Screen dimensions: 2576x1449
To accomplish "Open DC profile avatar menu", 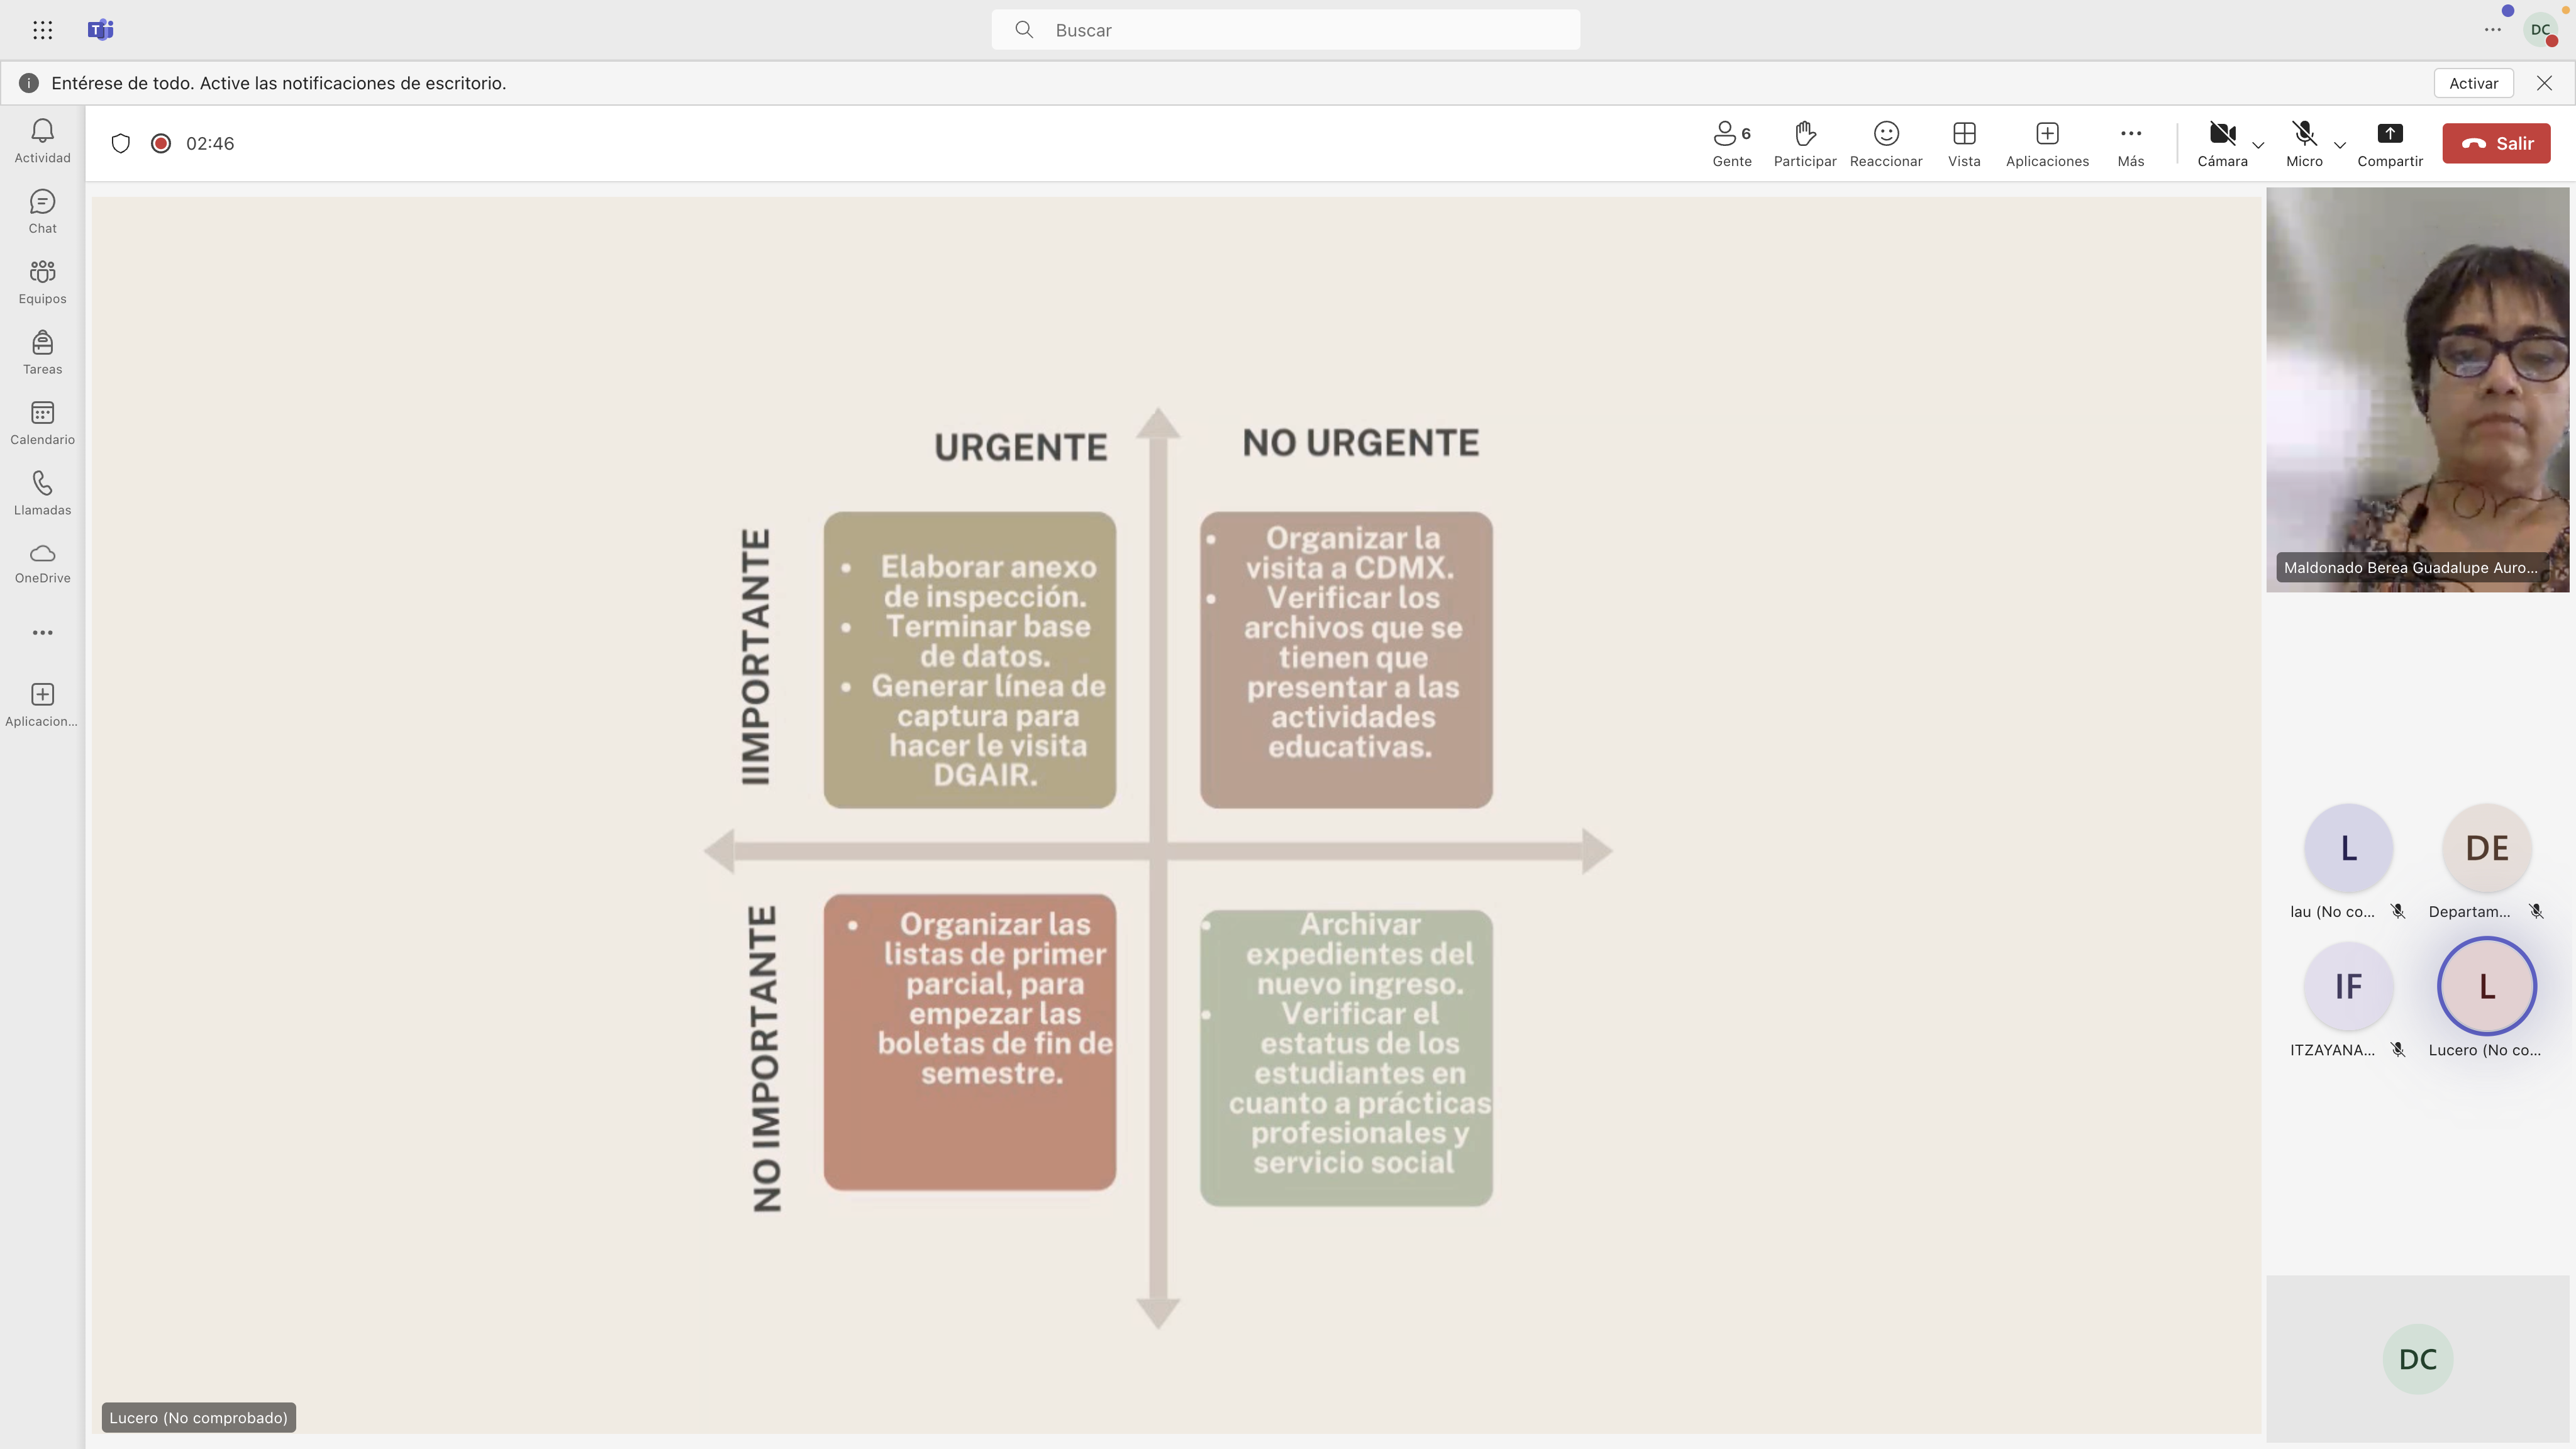I will [2541, 30].
